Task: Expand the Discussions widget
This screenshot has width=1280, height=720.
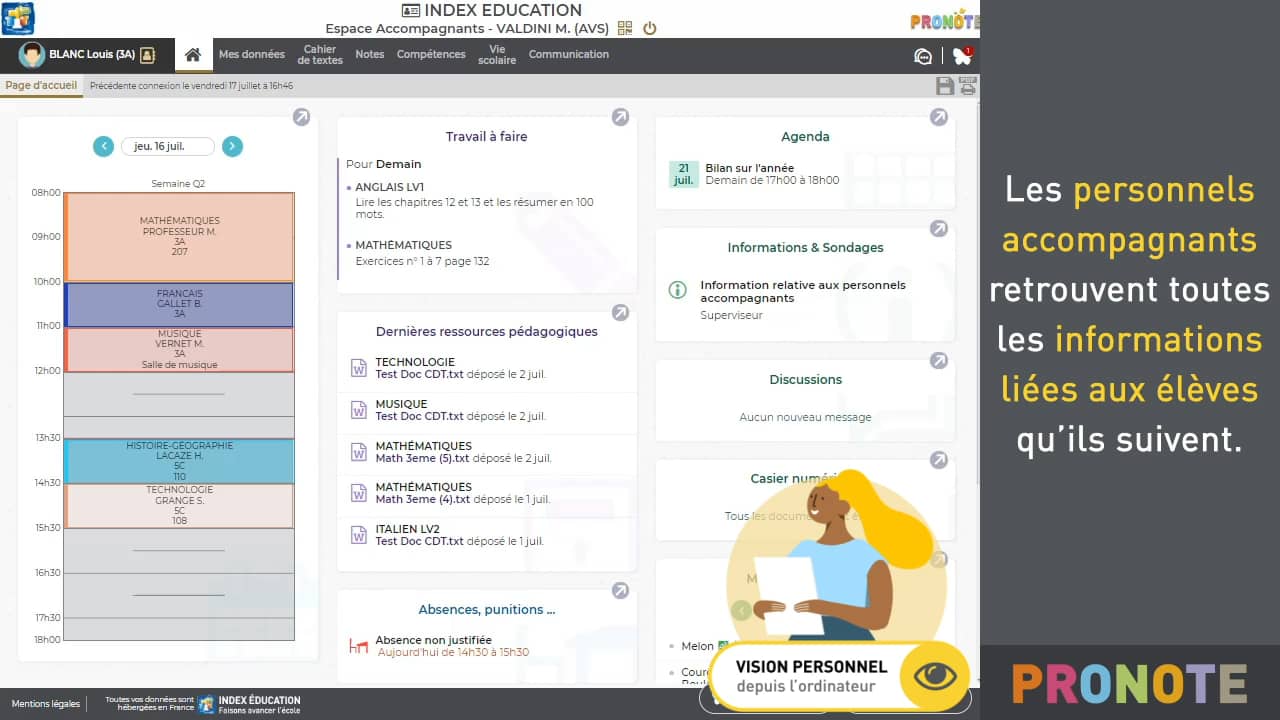Action: 938,360
